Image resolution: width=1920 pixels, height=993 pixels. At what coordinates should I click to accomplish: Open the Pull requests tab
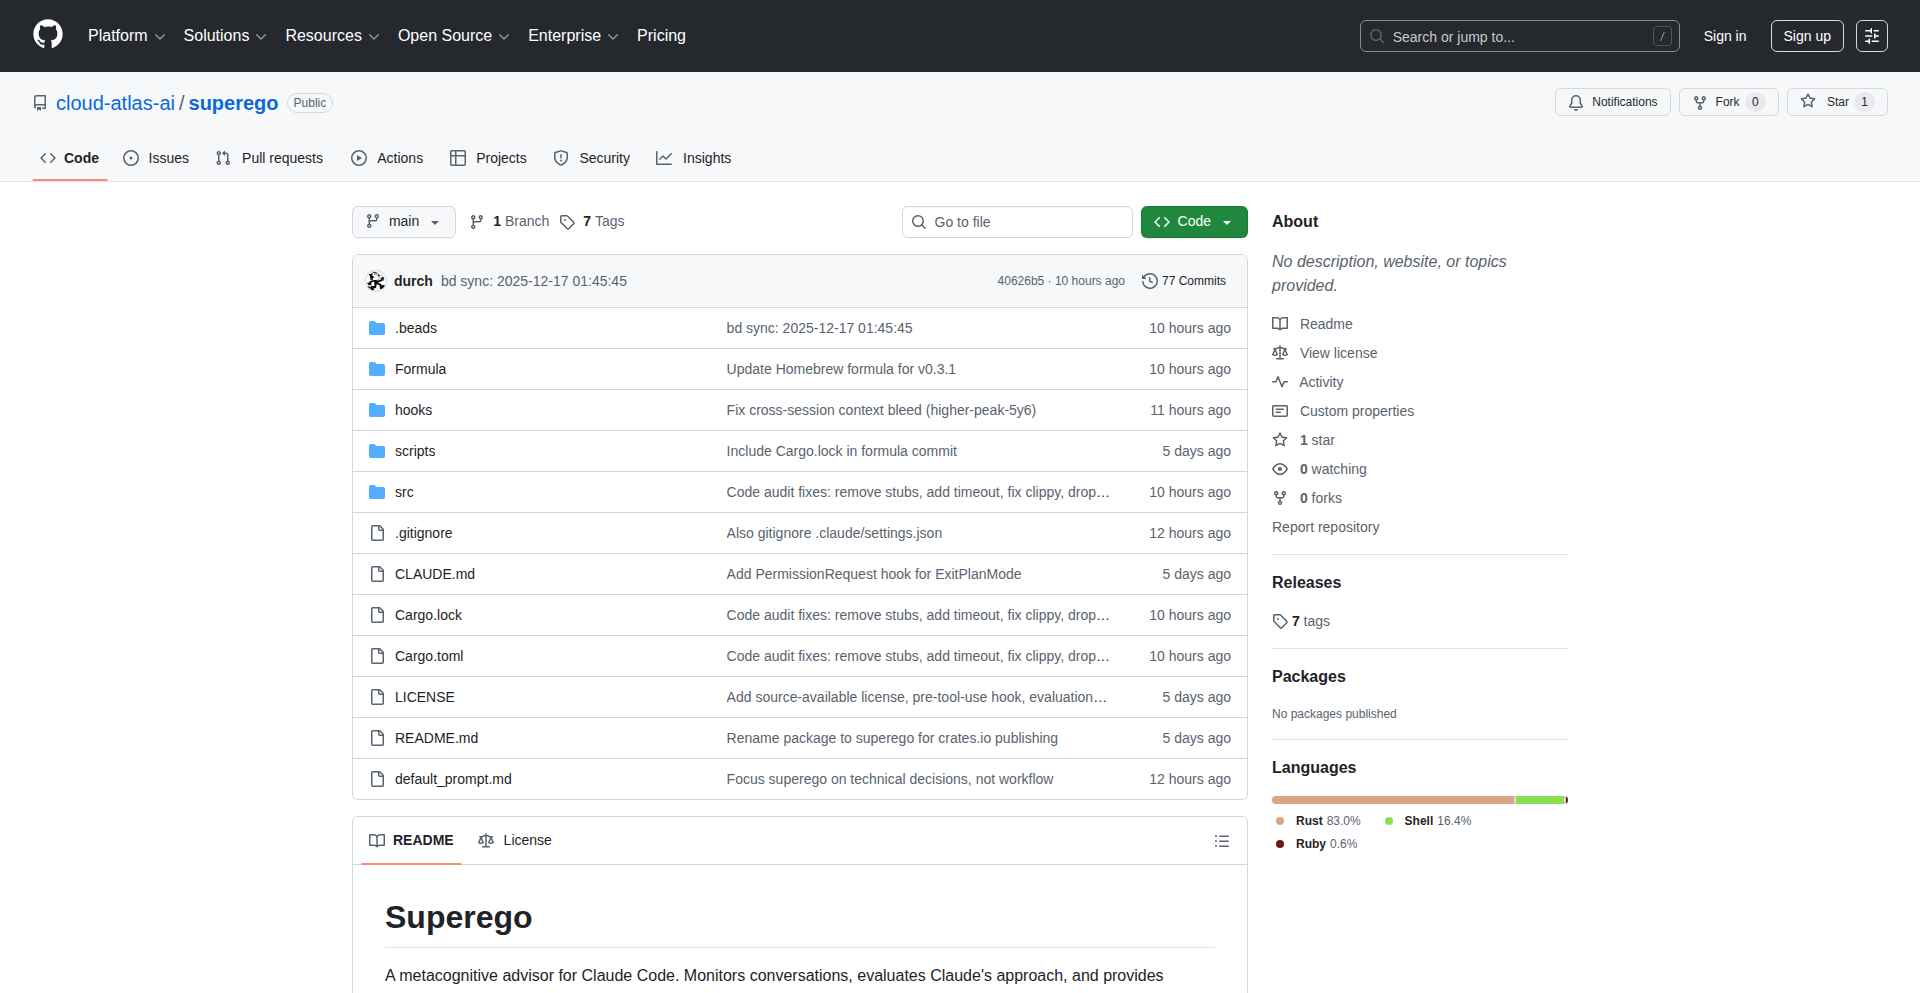tap(270, 158)
